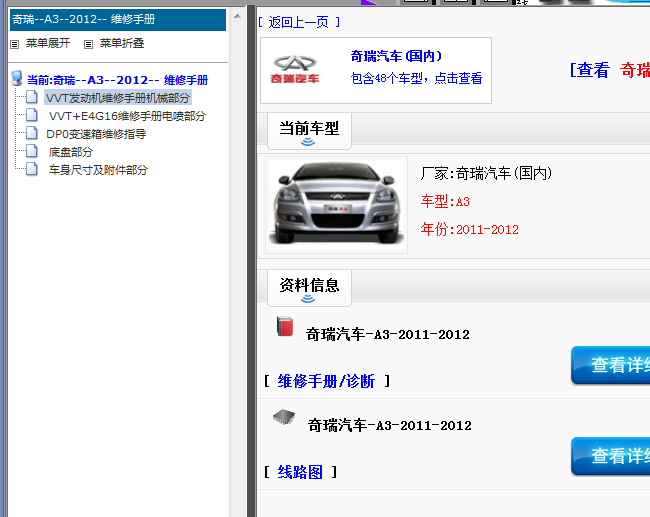Open the 维修手册/诊断 link

(x=326, y=381)
